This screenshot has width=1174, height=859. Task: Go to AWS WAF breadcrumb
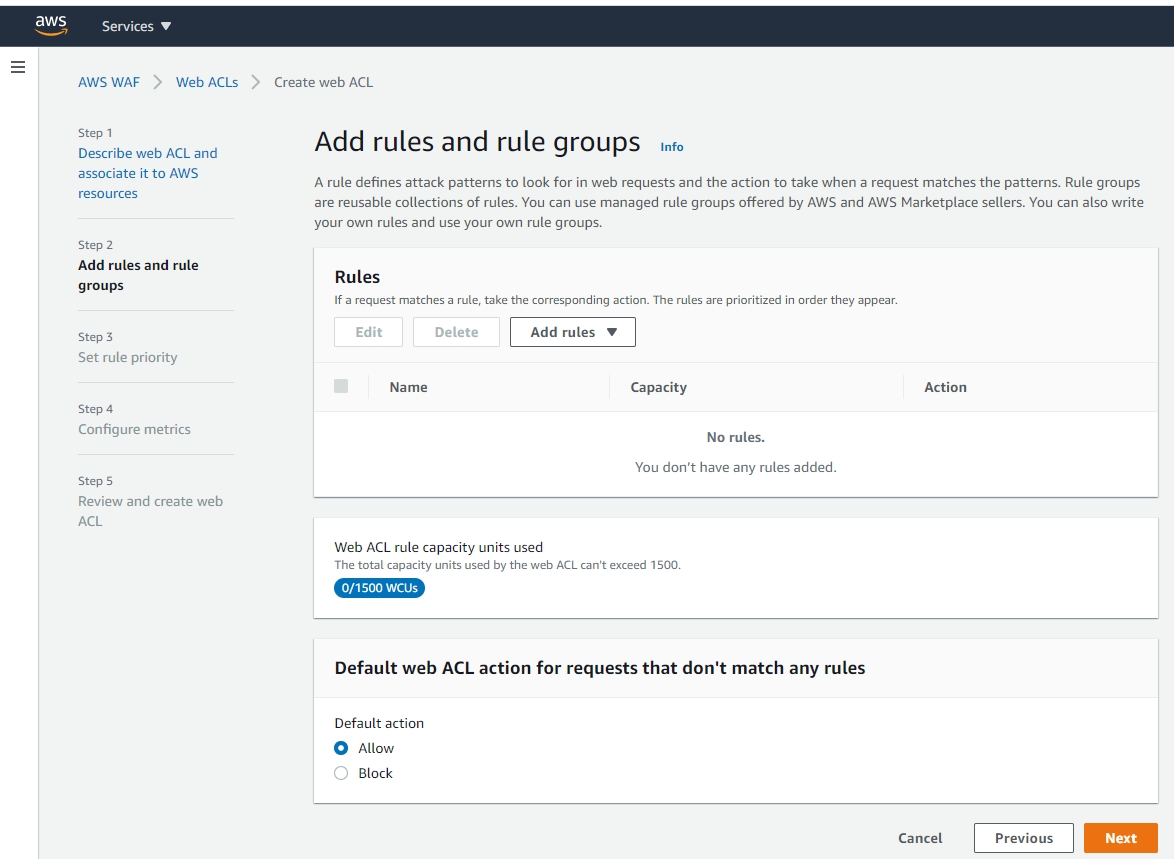(109, 82)
